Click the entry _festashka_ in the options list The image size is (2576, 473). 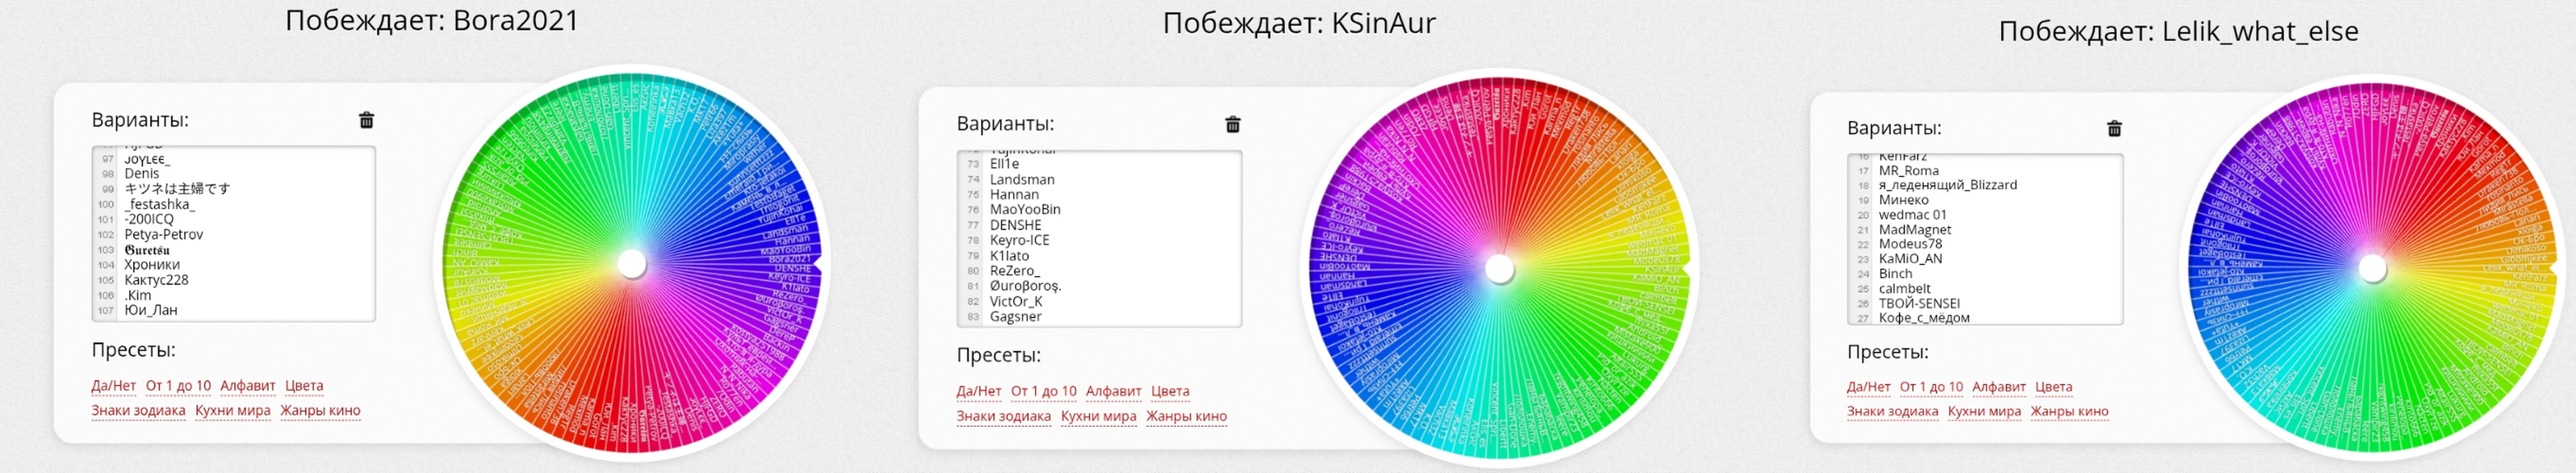pyautogui.click(x=160, y=205)
